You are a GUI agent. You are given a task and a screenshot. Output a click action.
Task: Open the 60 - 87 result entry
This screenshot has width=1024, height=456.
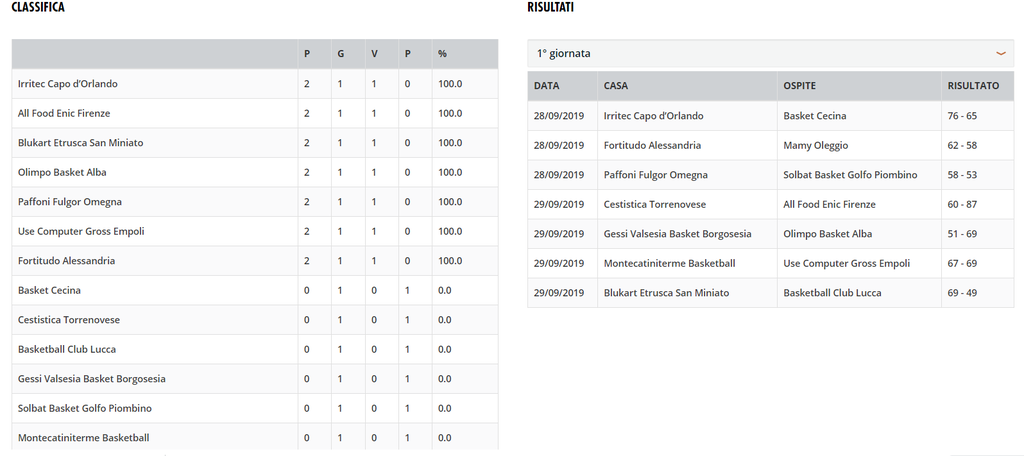click(961, 204)
